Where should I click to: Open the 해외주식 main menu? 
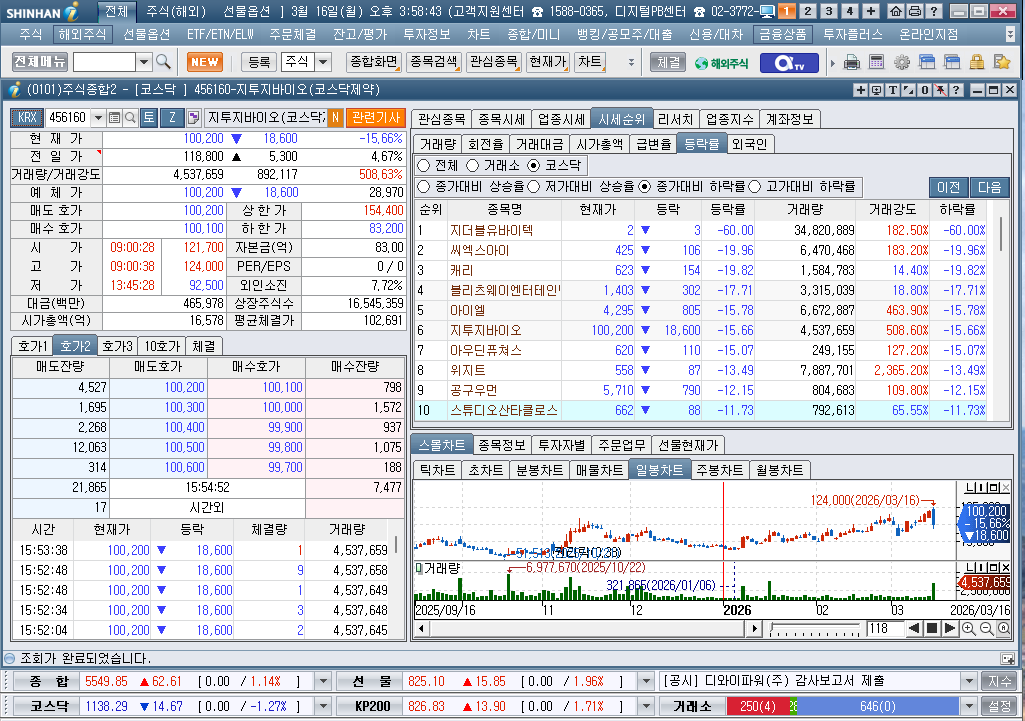pos(82,35)
